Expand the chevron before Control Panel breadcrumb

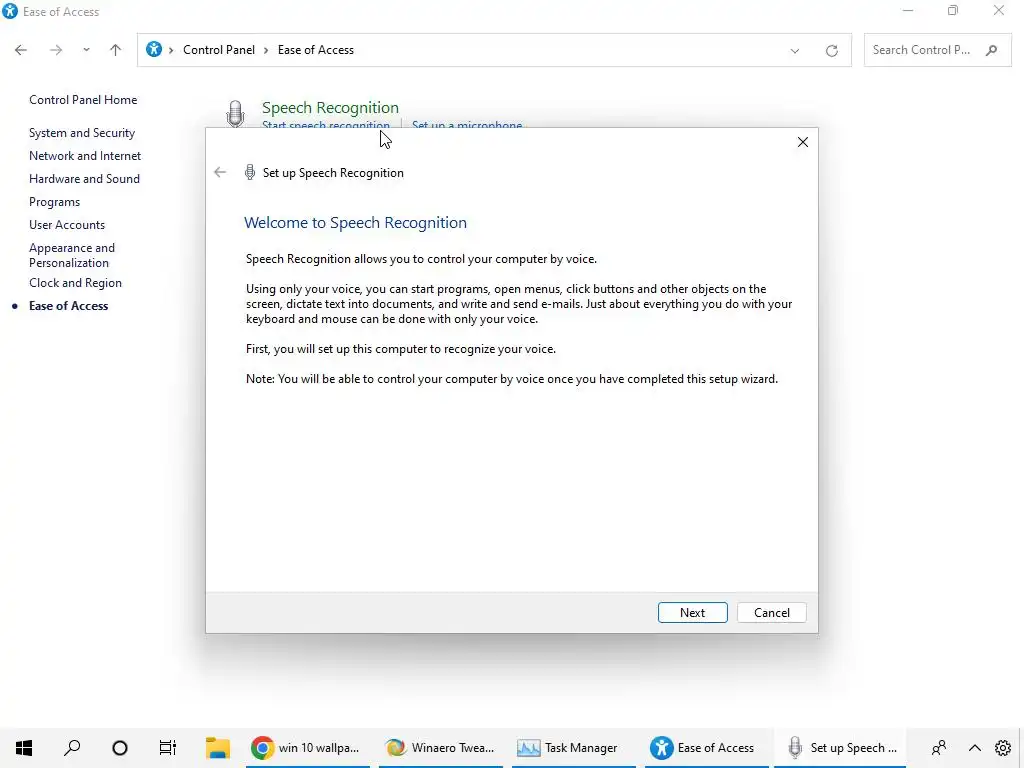171,50
